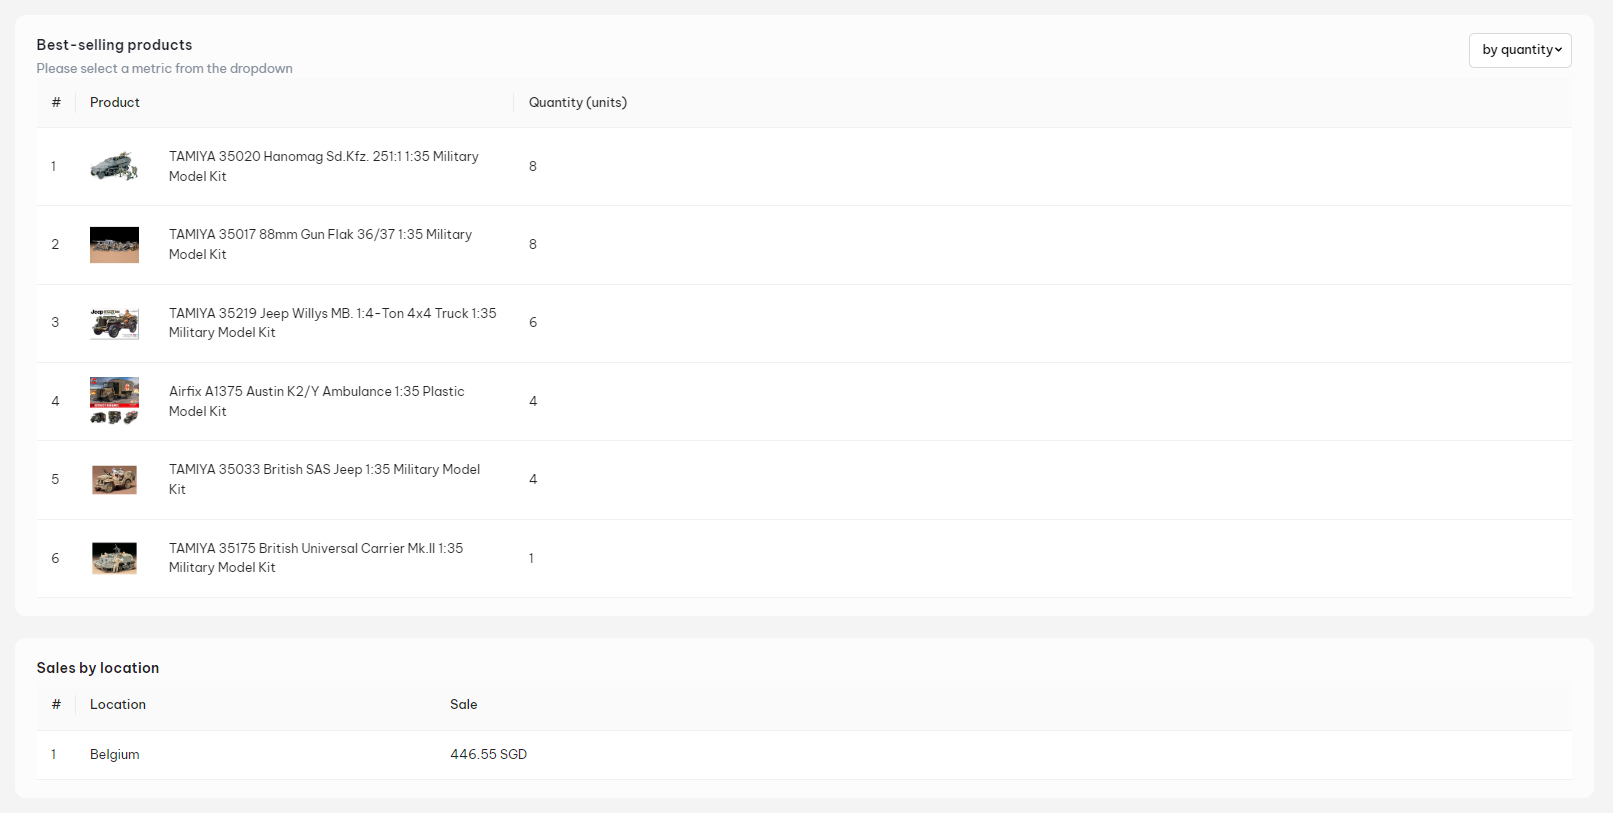1613x813 pixels.
Task: Click quantity 4 for Austin K2/Y Ambulance
Action: pyautogui.click(x=533, y=401)
